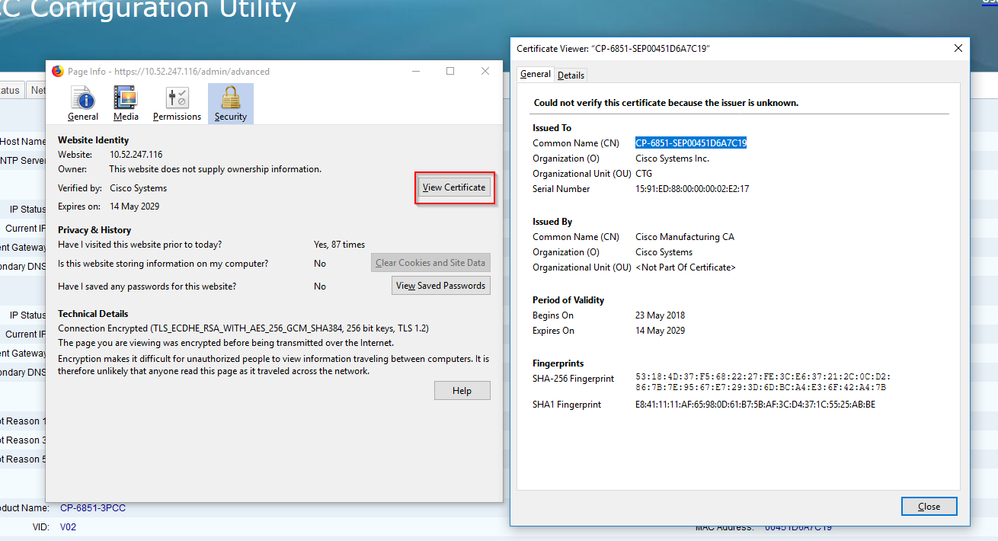Click 'Verified by: Cisco Systems' value
The width and height of the screenshot is (998, 541).
(138, 188)
